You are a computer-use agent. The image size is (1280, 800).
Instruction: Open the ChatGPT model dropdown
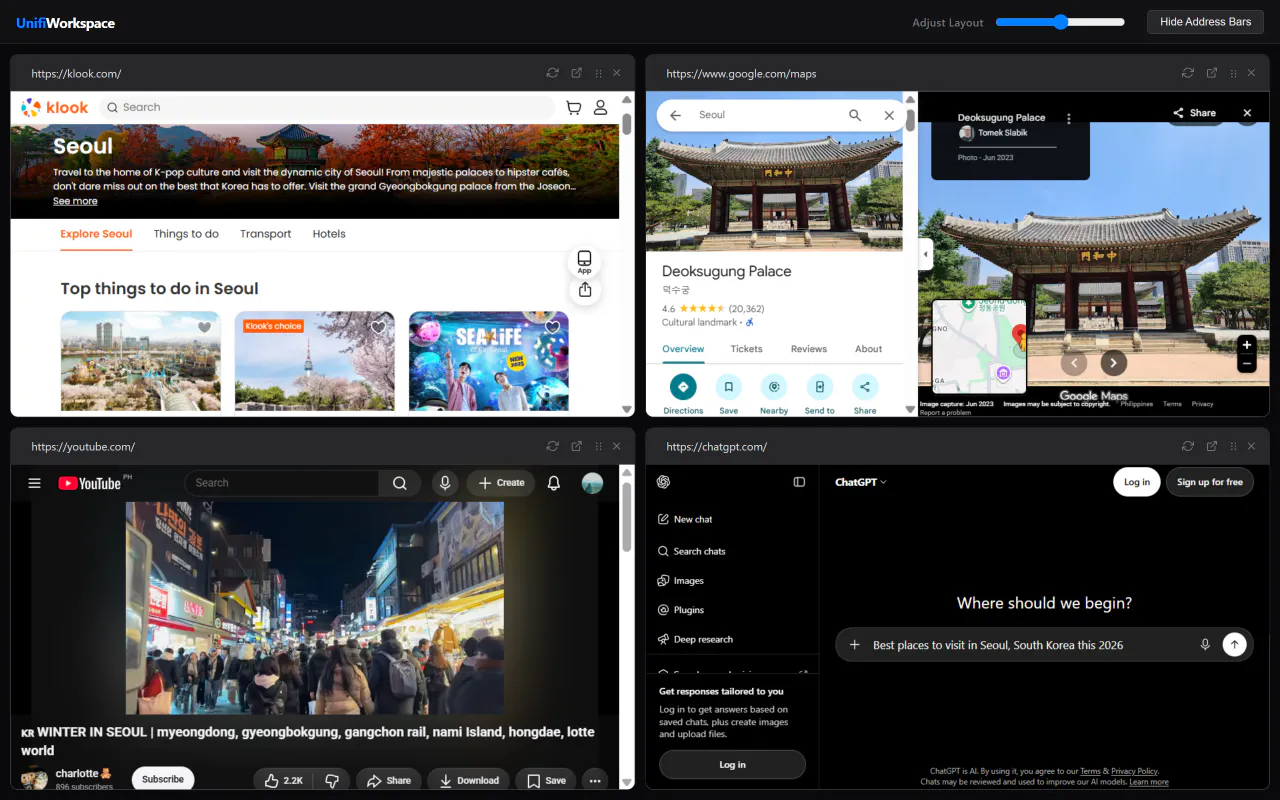[x=861, y=482]
